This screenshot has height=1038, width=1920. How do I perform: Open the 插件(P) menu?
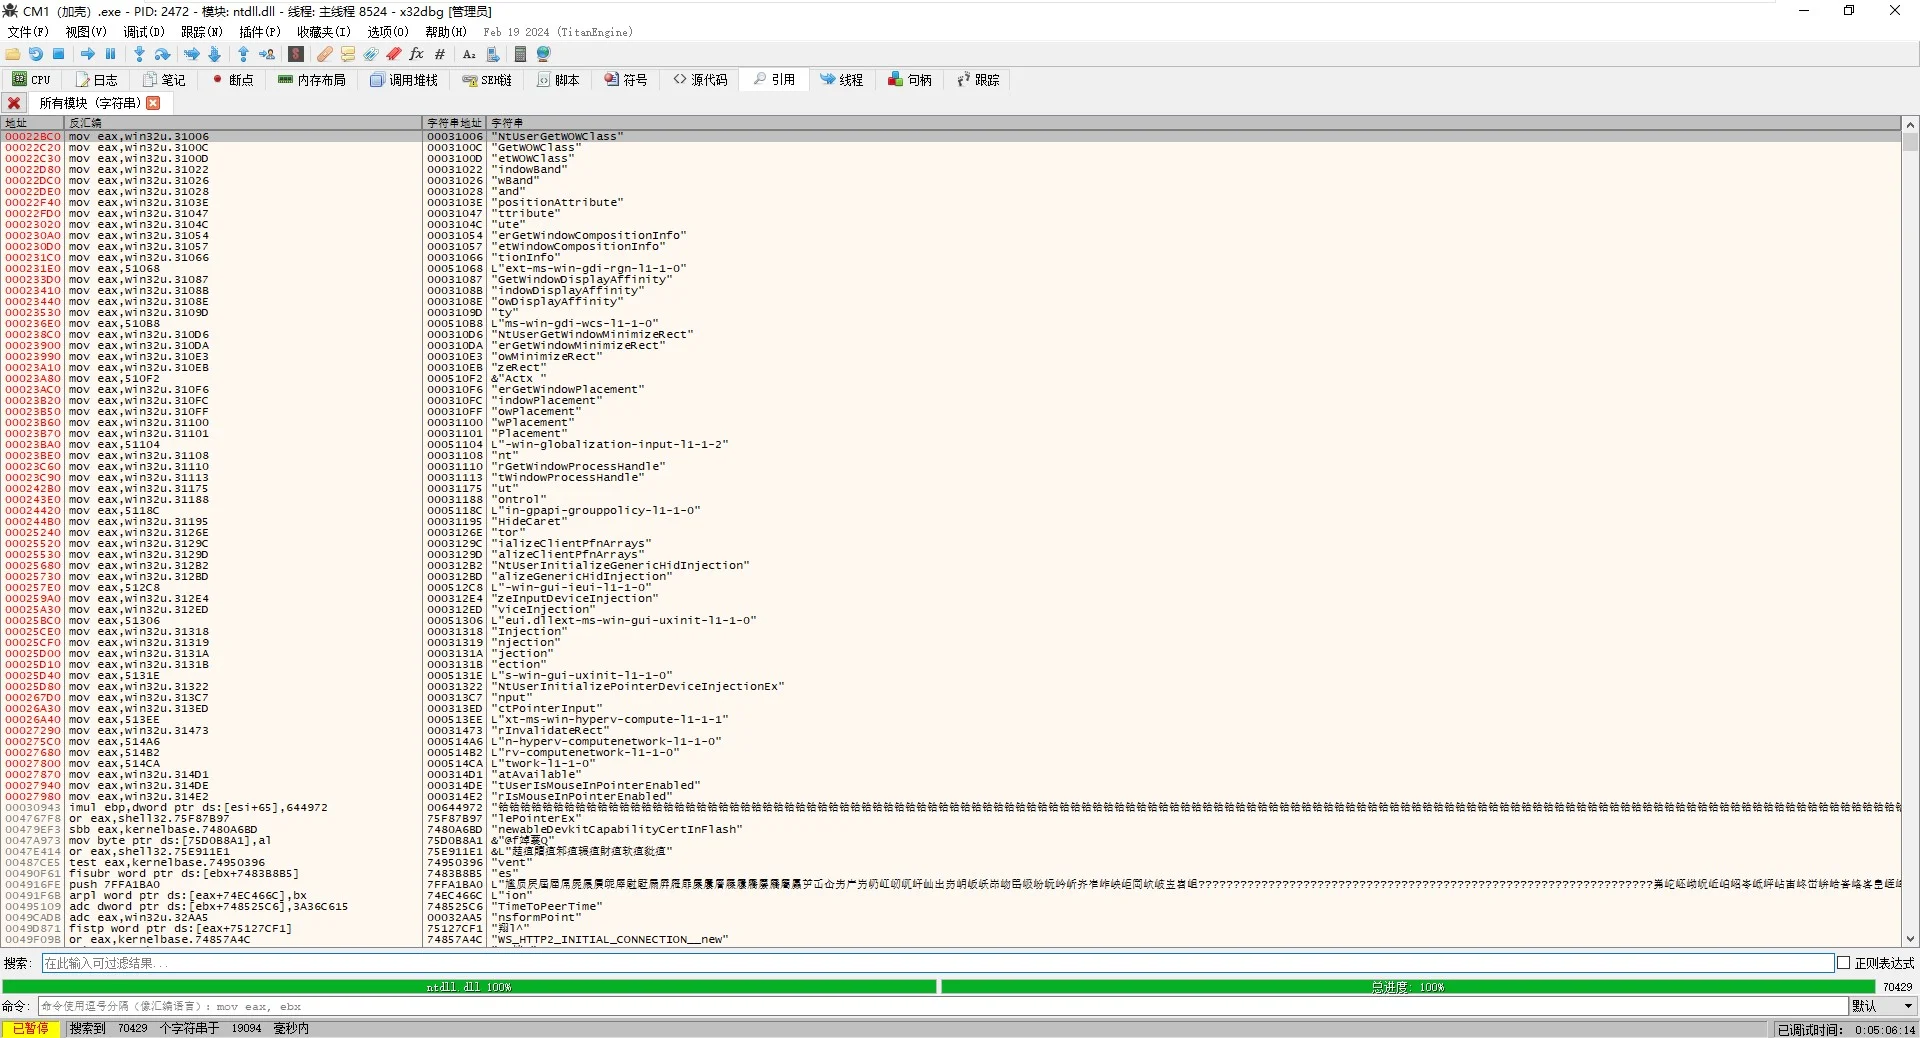(260, 32)
